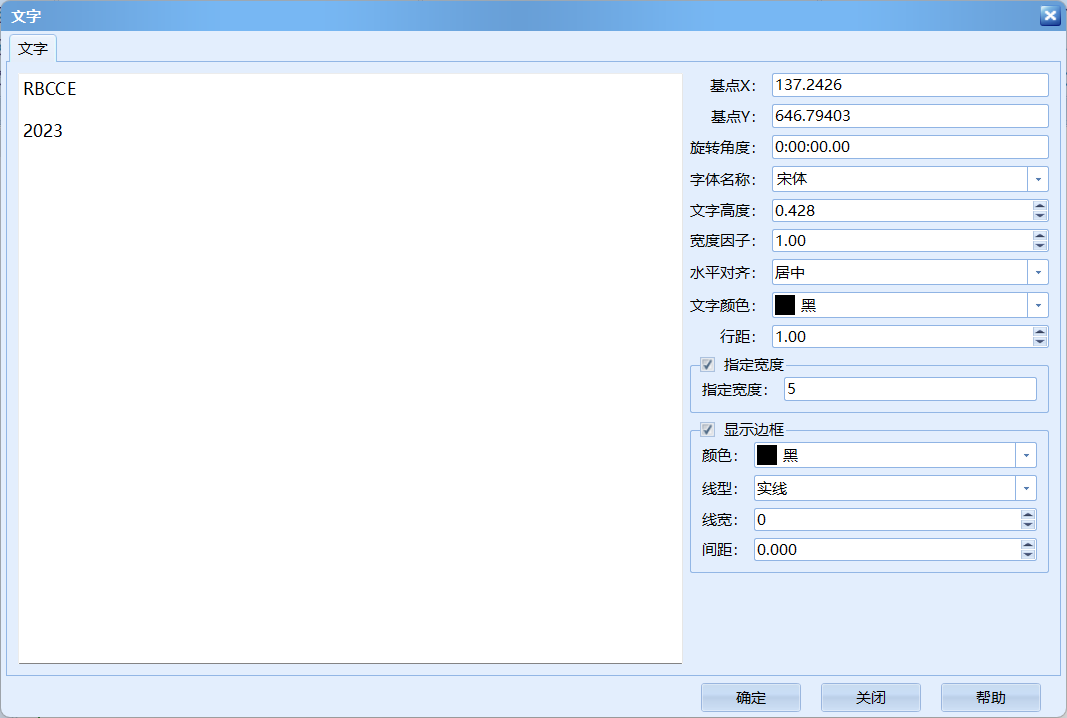Select the 文字 tab
Screen dimensions: 1067x718
pyautogui.click(x=33, y=48)
